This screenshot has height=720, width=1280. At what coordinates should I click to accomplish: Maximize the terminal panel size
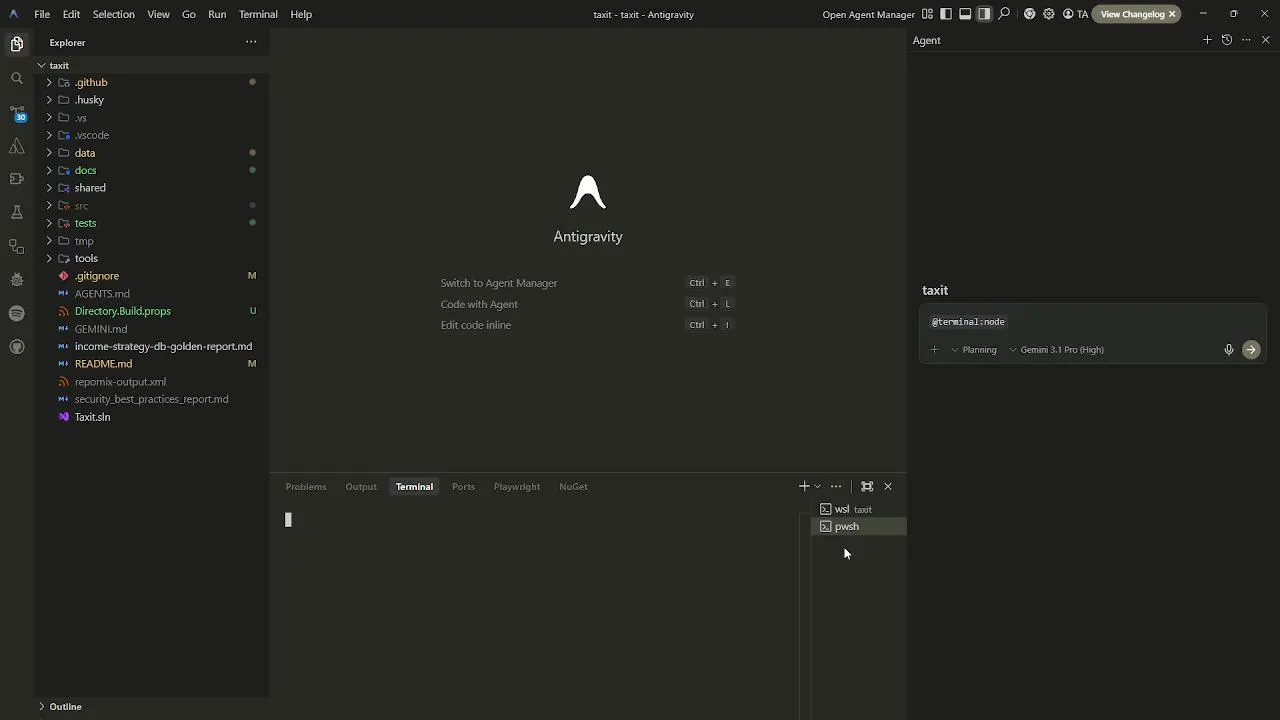click(867, 486)
